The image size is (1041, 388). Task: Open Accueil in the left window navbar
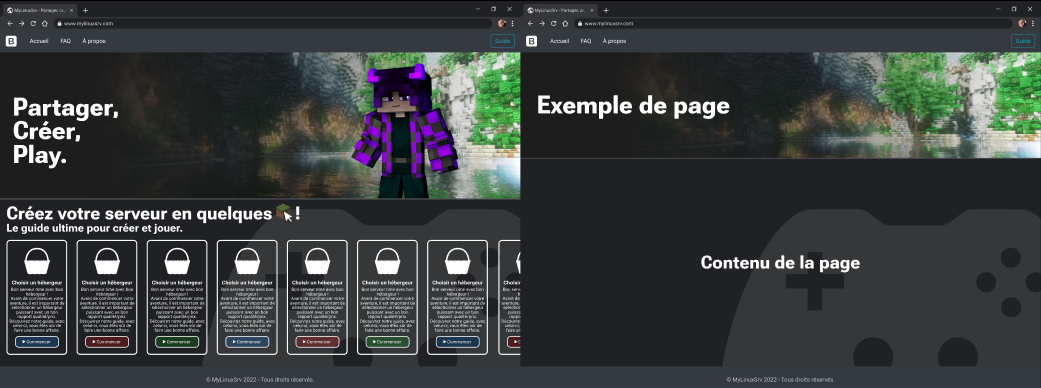(39, 41)
